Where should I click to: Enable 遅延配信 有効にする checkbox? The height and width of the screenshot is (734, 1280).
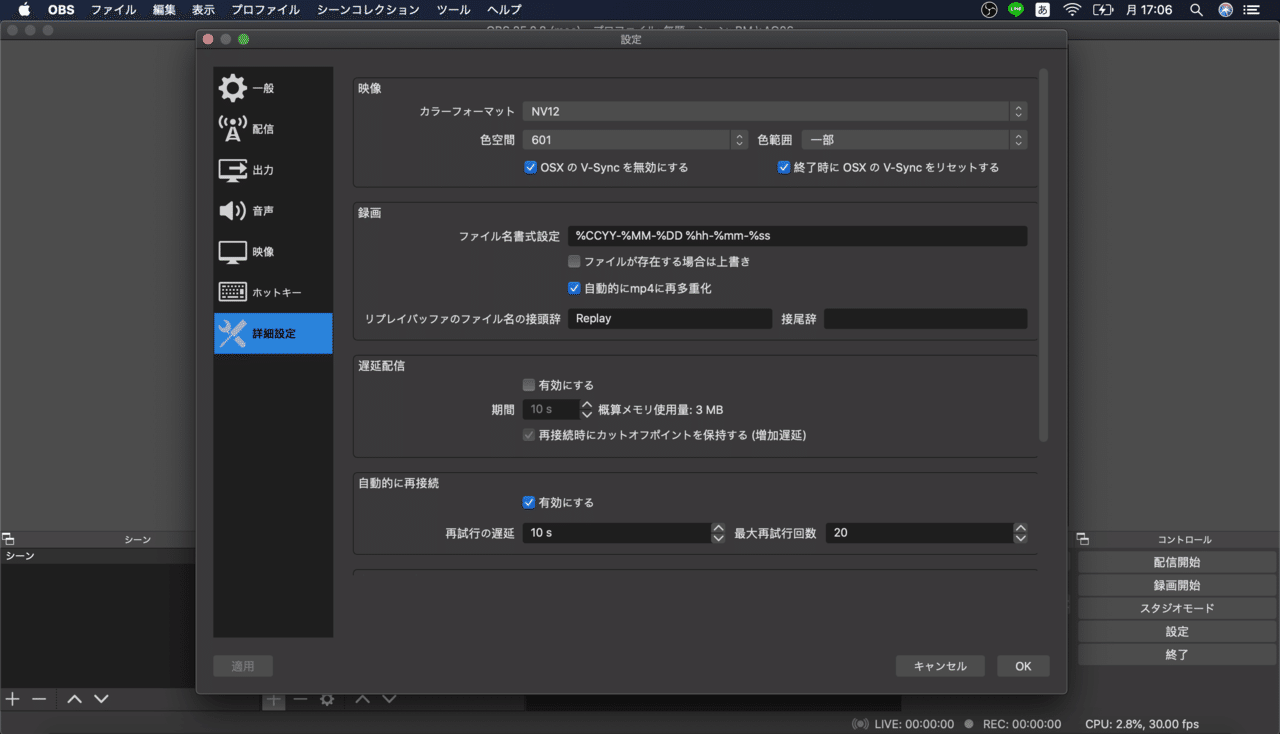(x=529, y=385)
